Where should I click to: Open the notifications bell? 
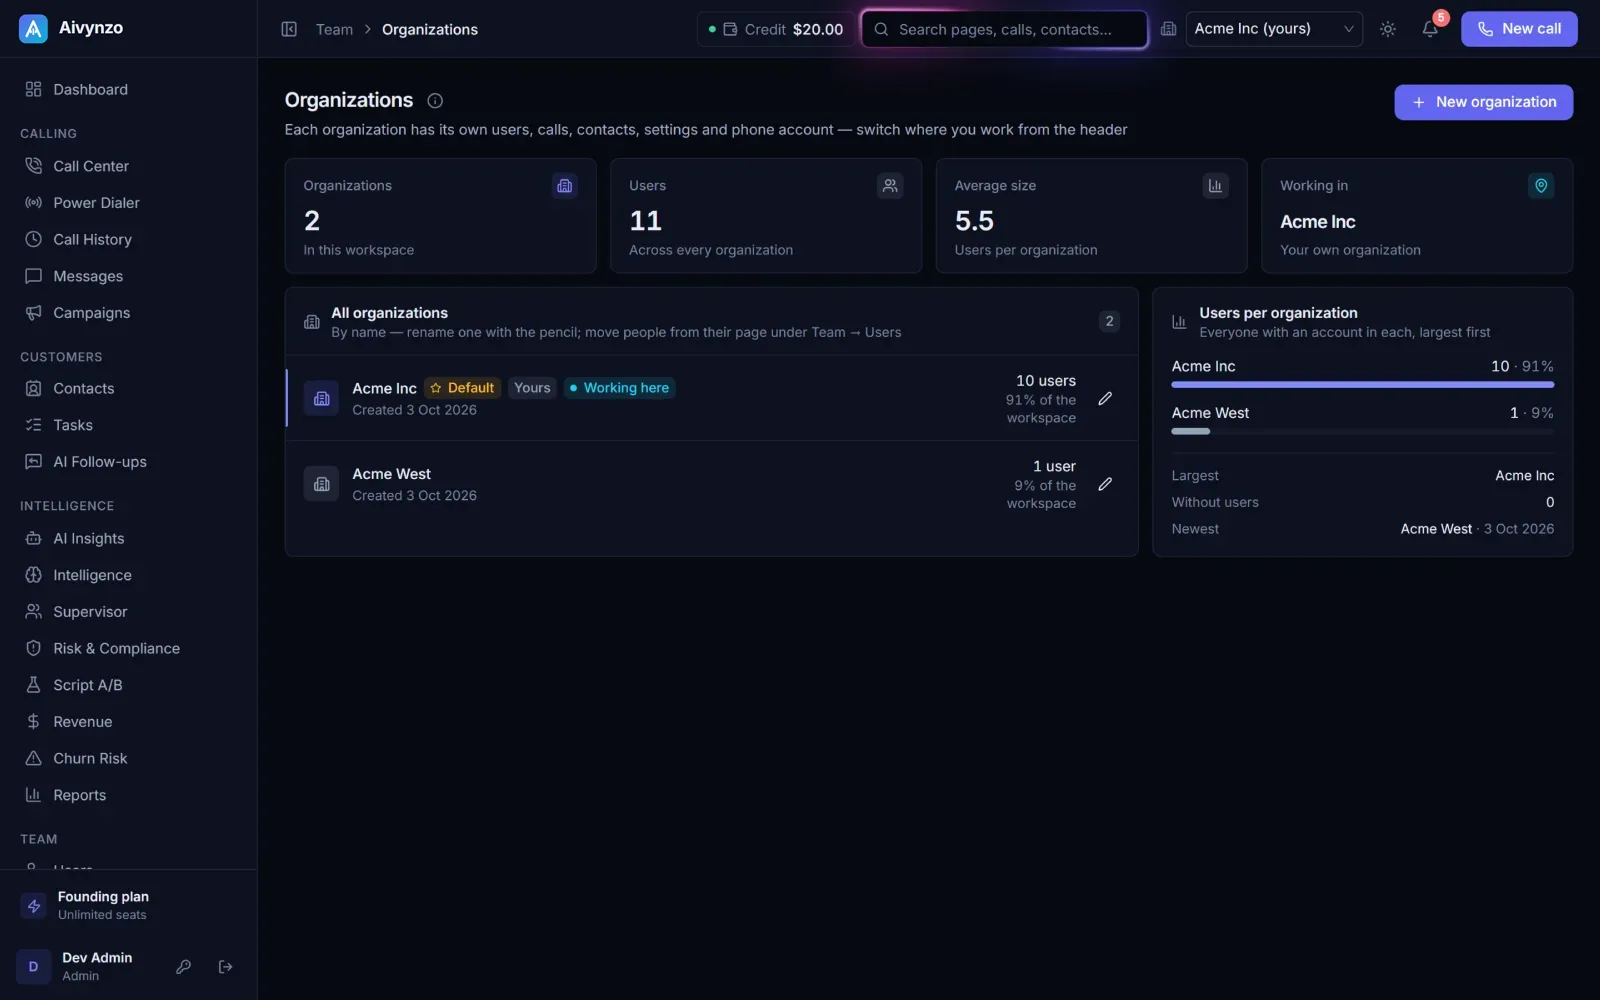click(x=1430, y=29)
